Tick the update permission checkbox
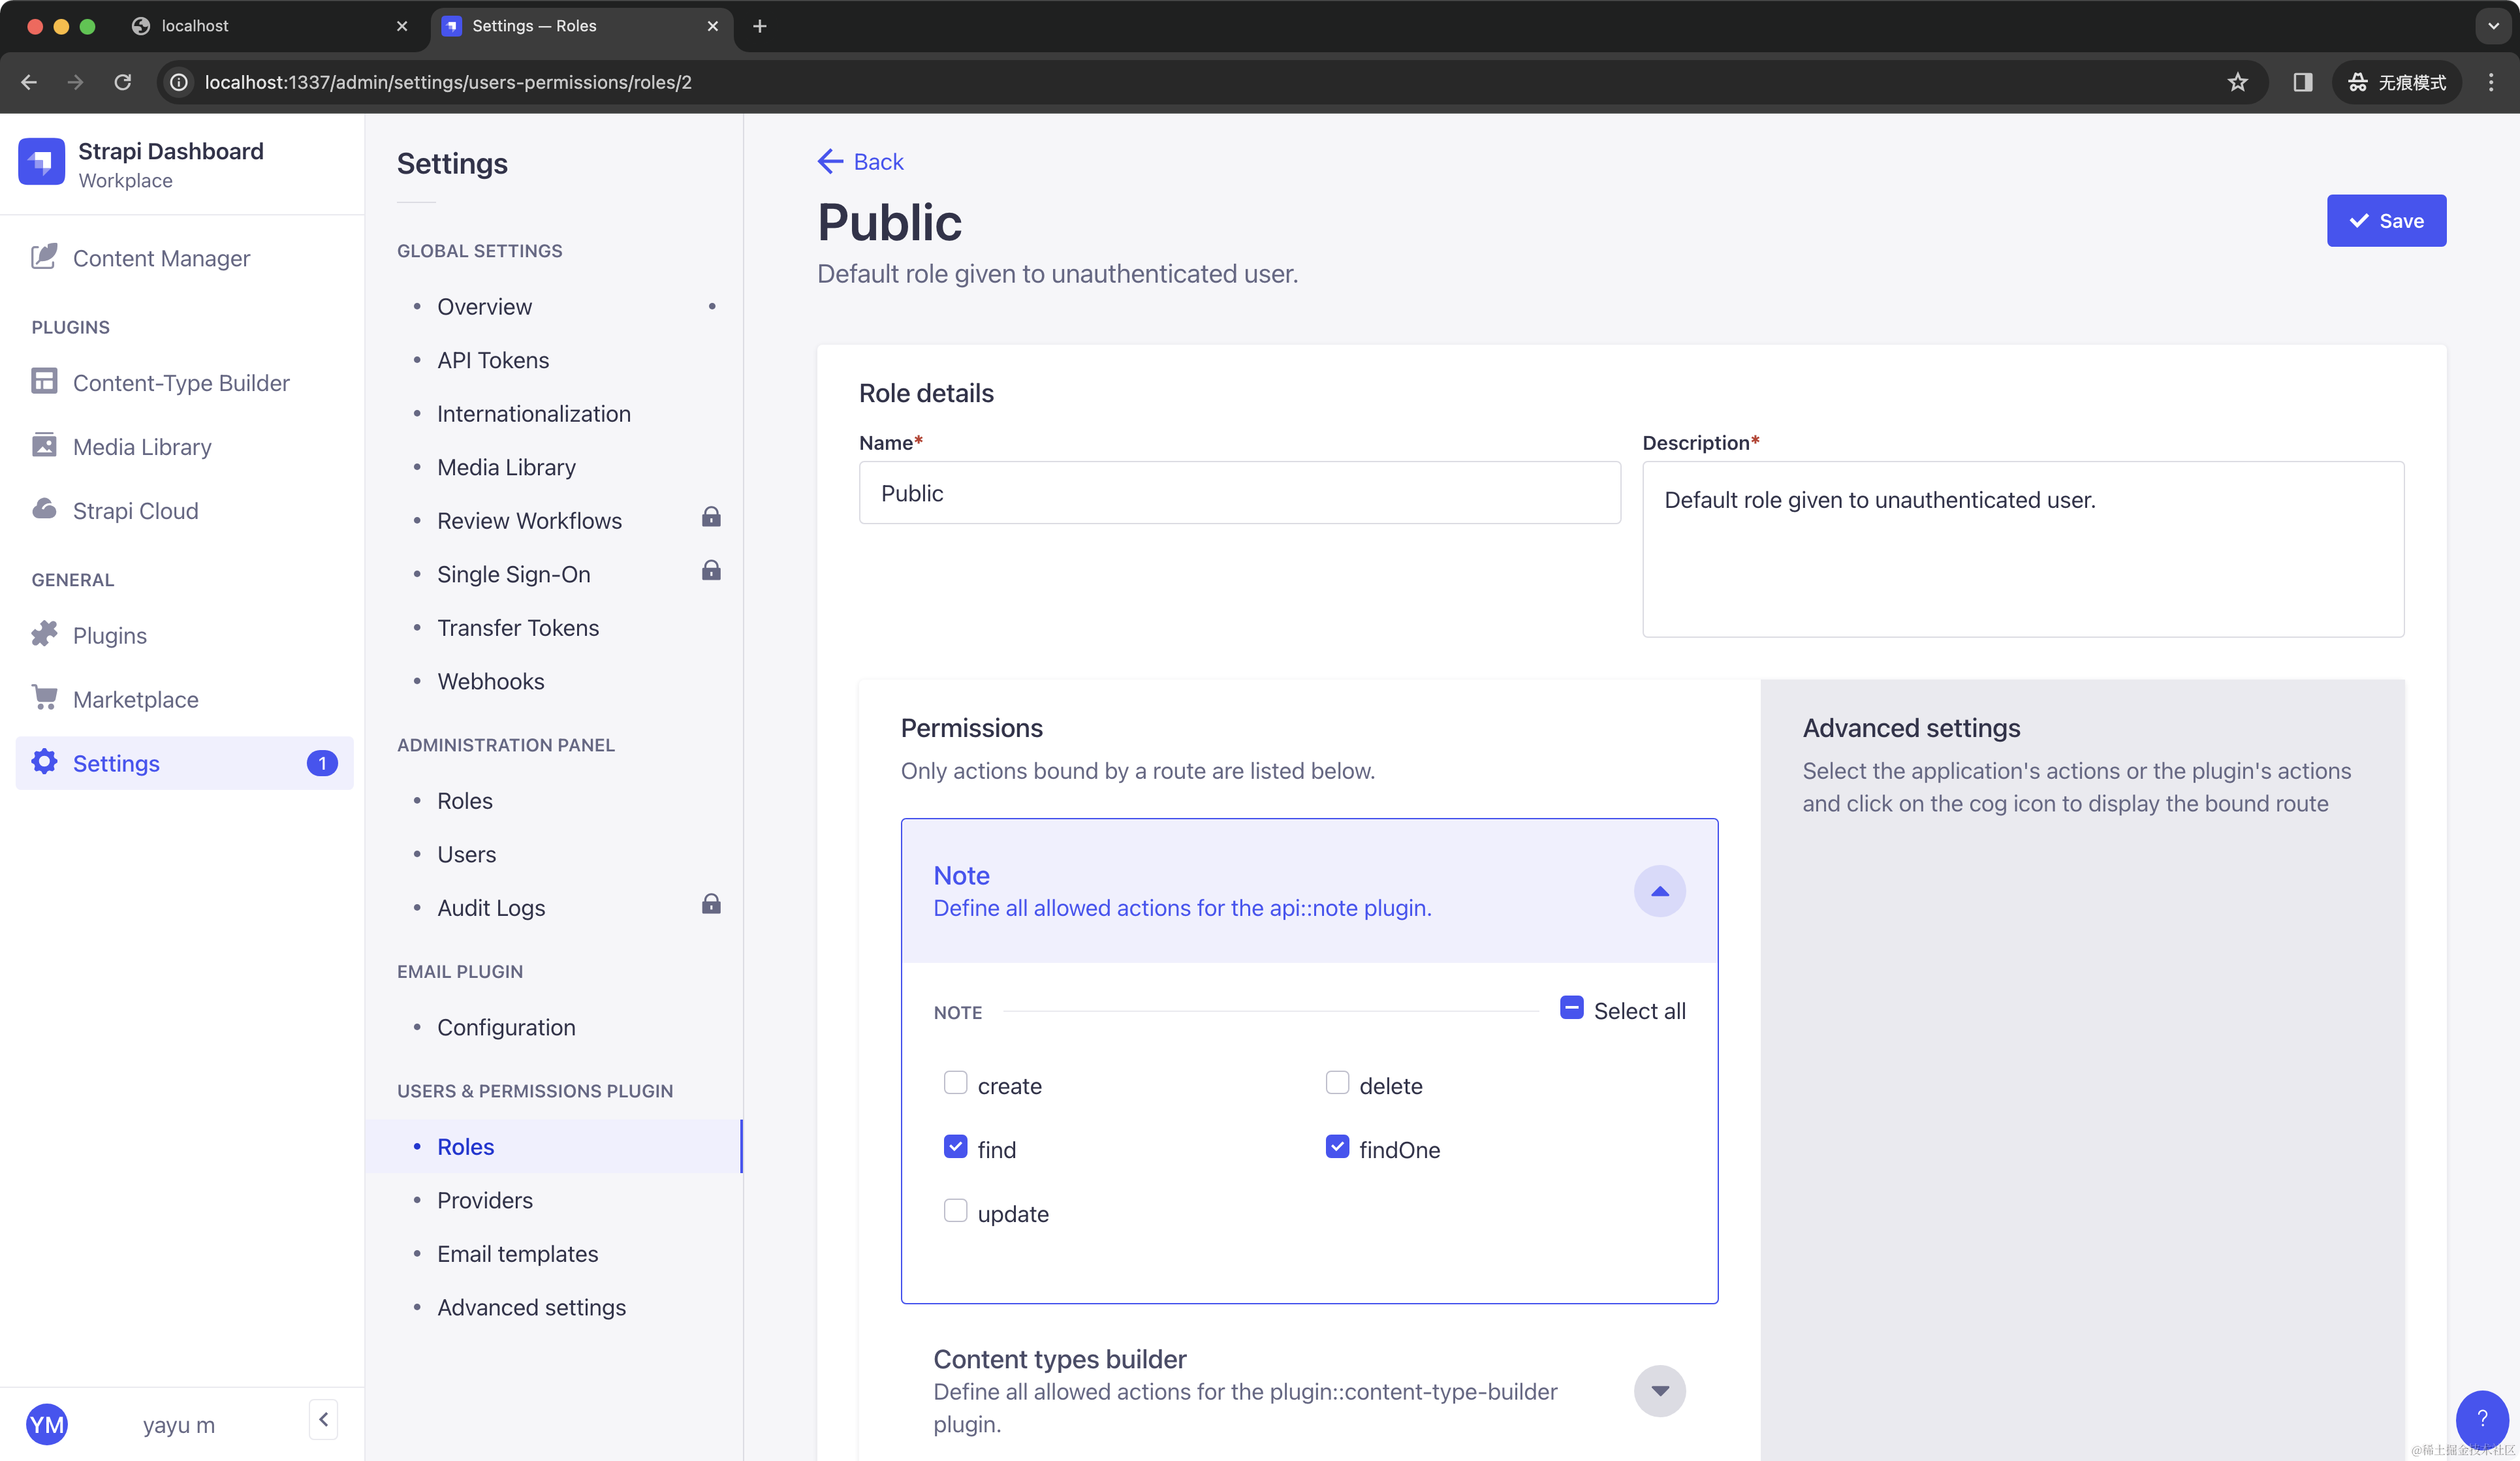The image size is (2520, 1461). coord(955,1211)
